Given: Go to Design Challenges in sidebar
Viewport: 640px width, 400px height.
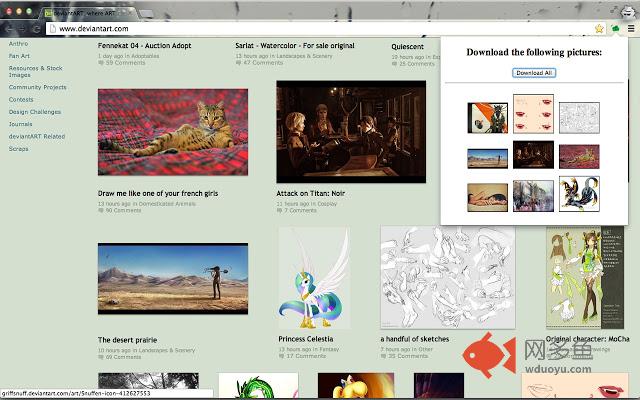Looking at the screenshot, I should point(36,112).
